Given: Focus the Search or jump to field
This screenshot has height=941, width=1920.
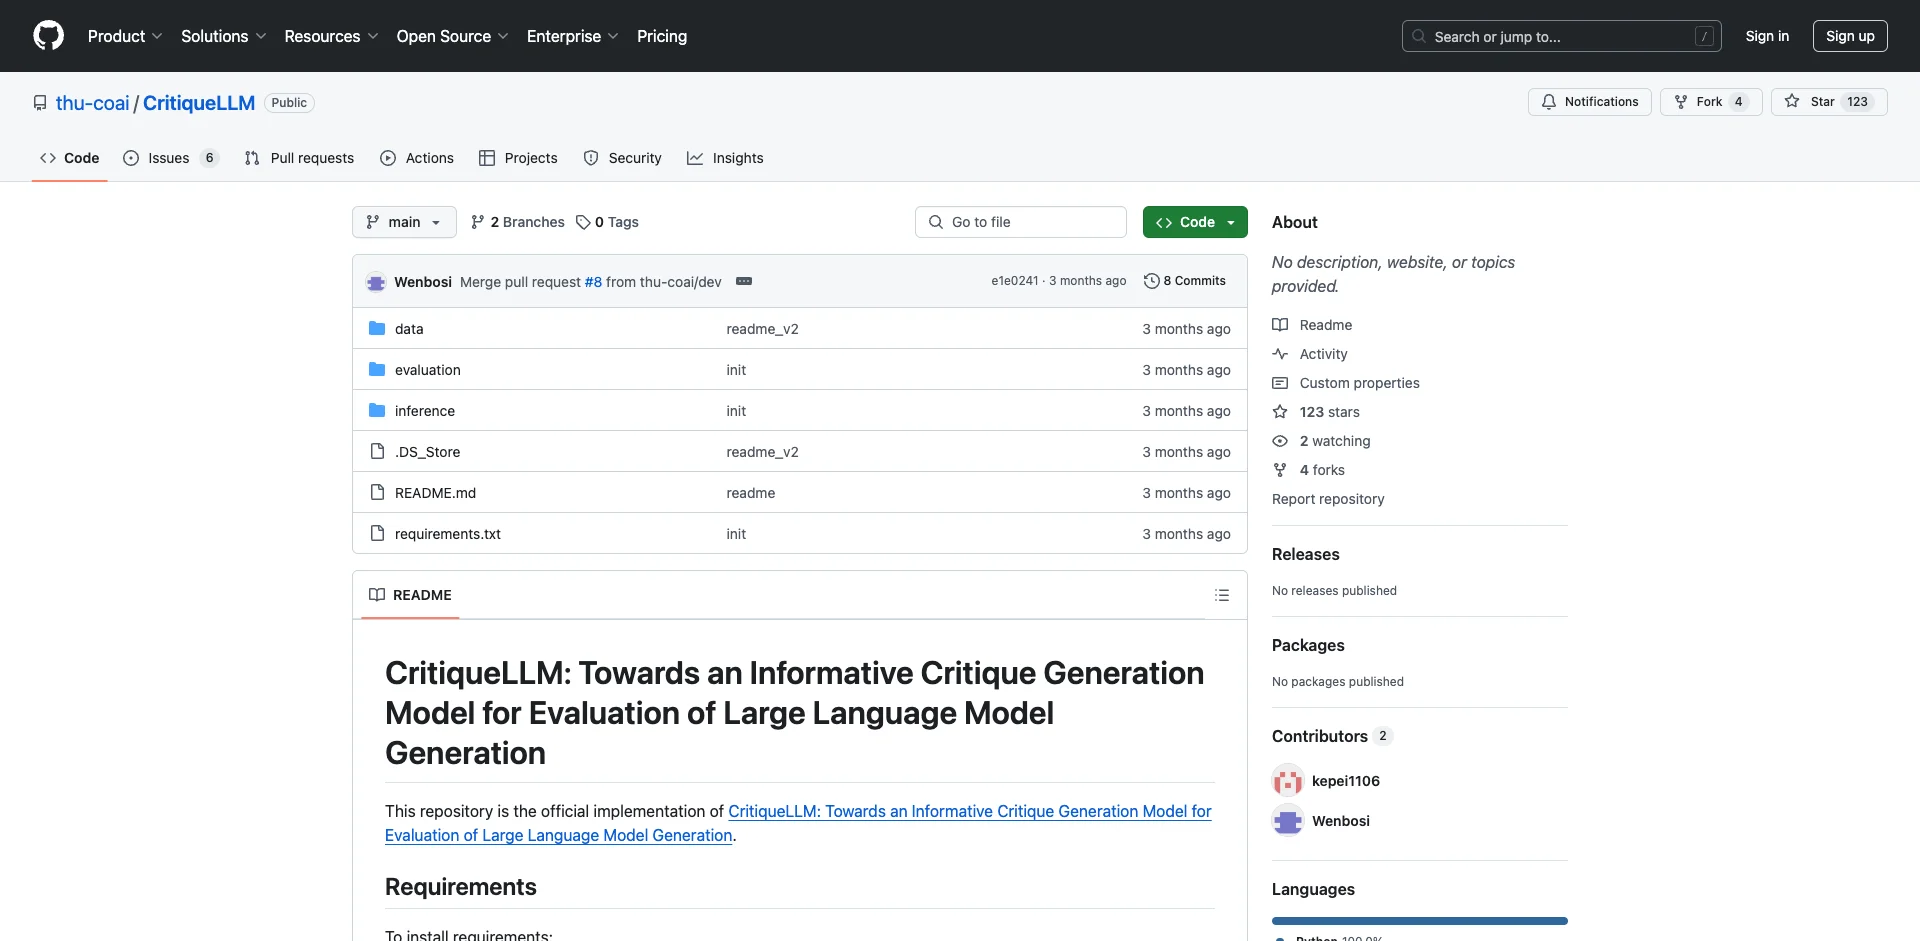Looking at the screenshot, I should click(x=1561, y=36).
